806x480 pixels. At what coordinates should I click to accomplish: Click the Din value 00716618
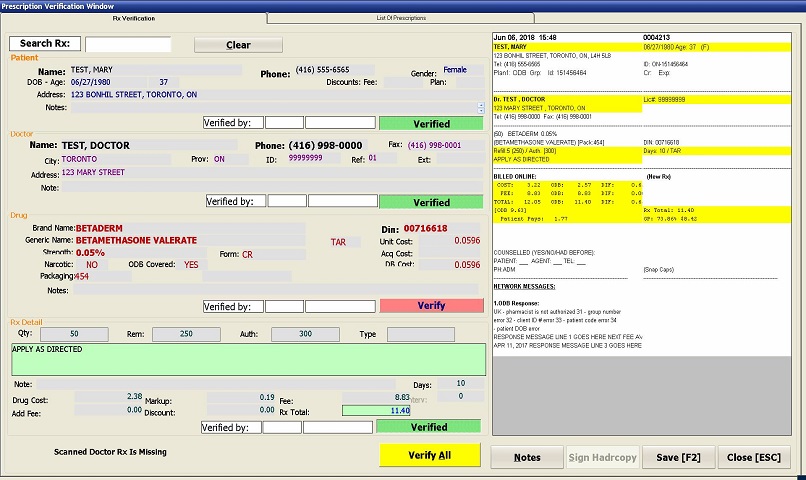click(425, 228)
